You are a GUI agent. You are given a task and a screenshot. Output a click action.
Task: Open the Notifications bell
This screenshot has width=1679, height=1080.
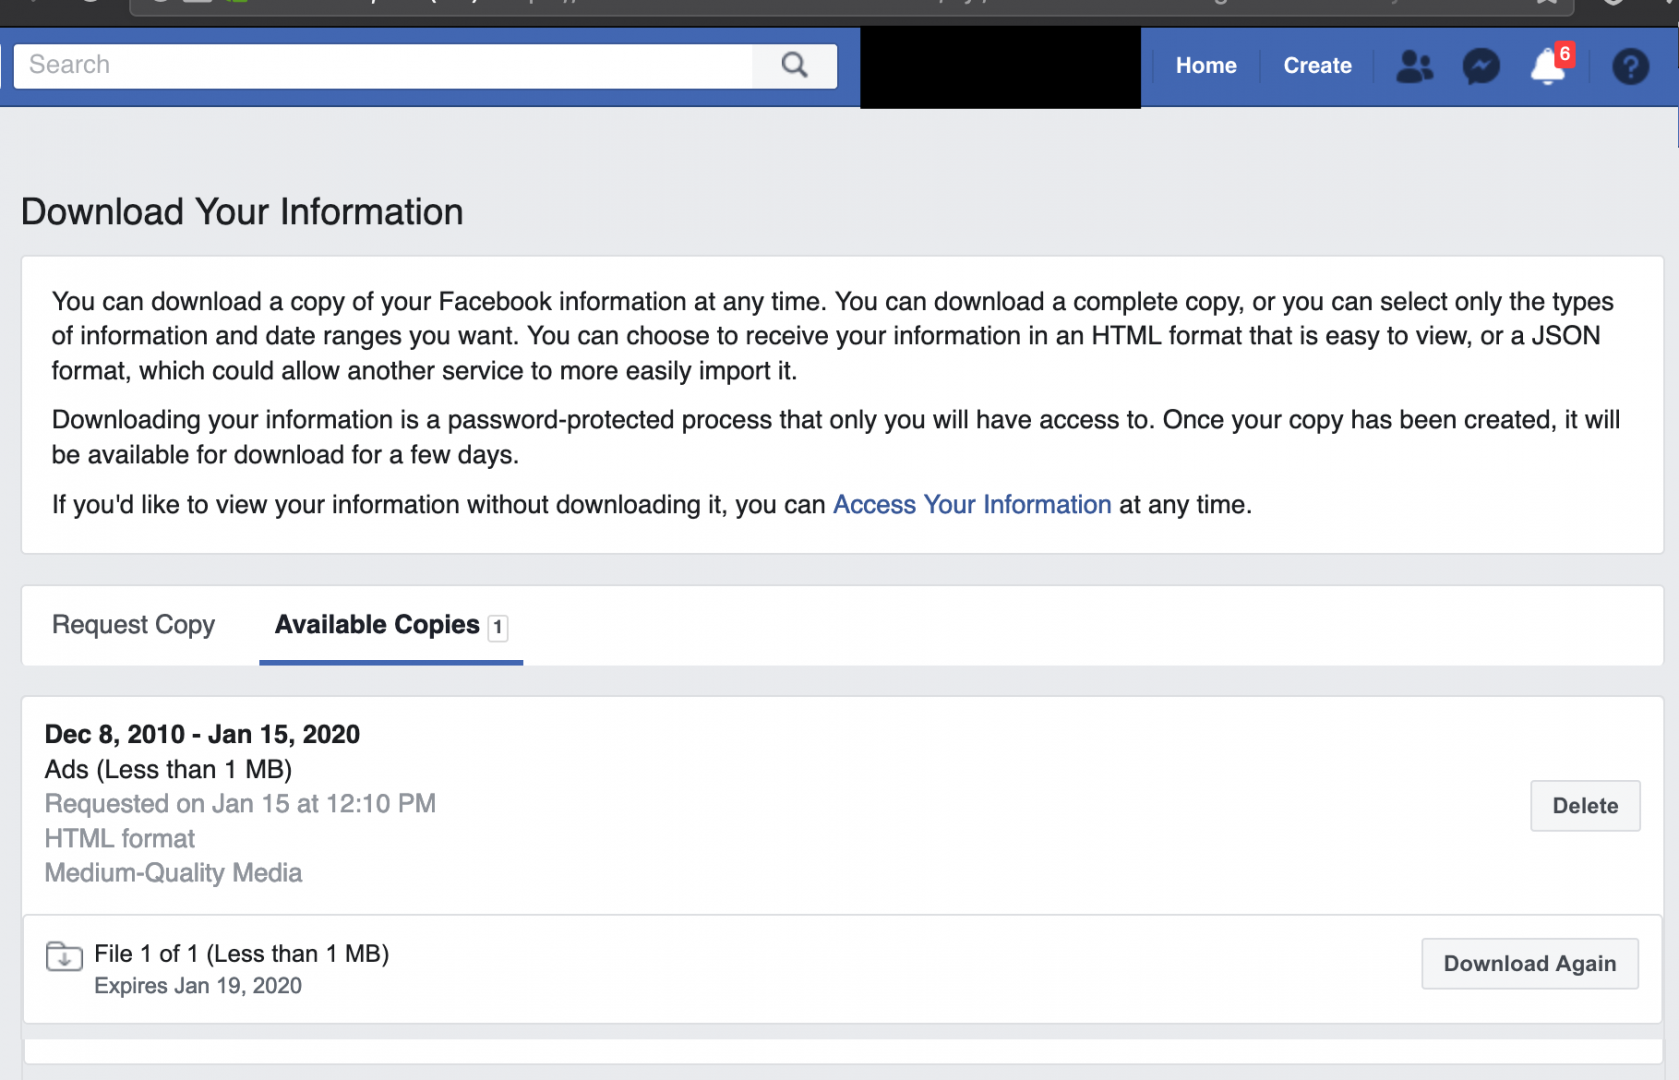click(1546, 68)
